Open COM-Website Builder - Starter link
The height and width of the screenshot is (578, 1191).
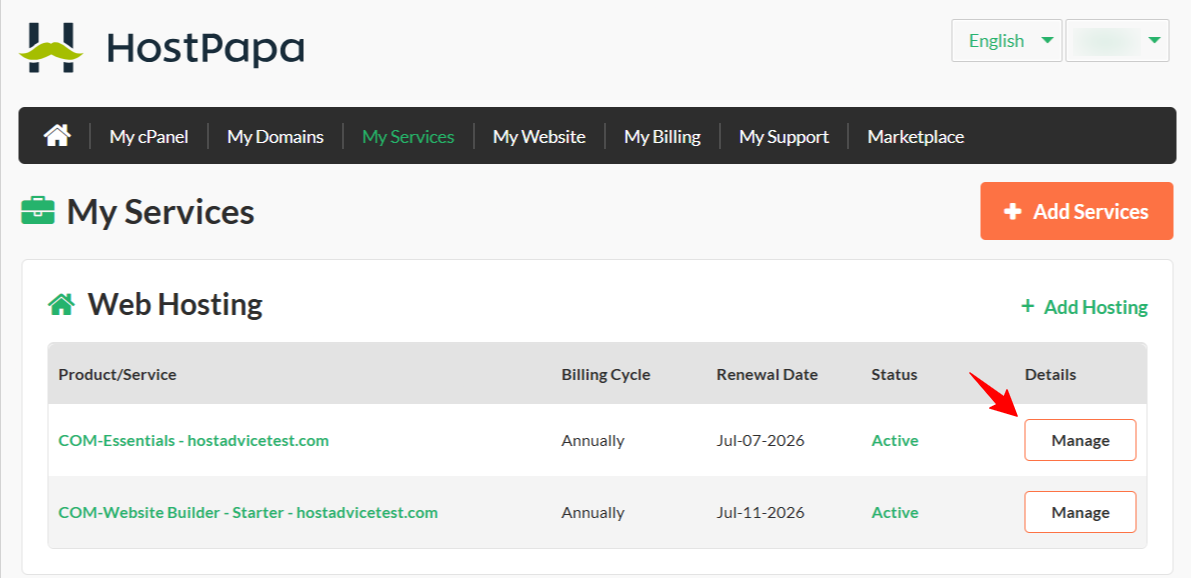tap(248, 513)
